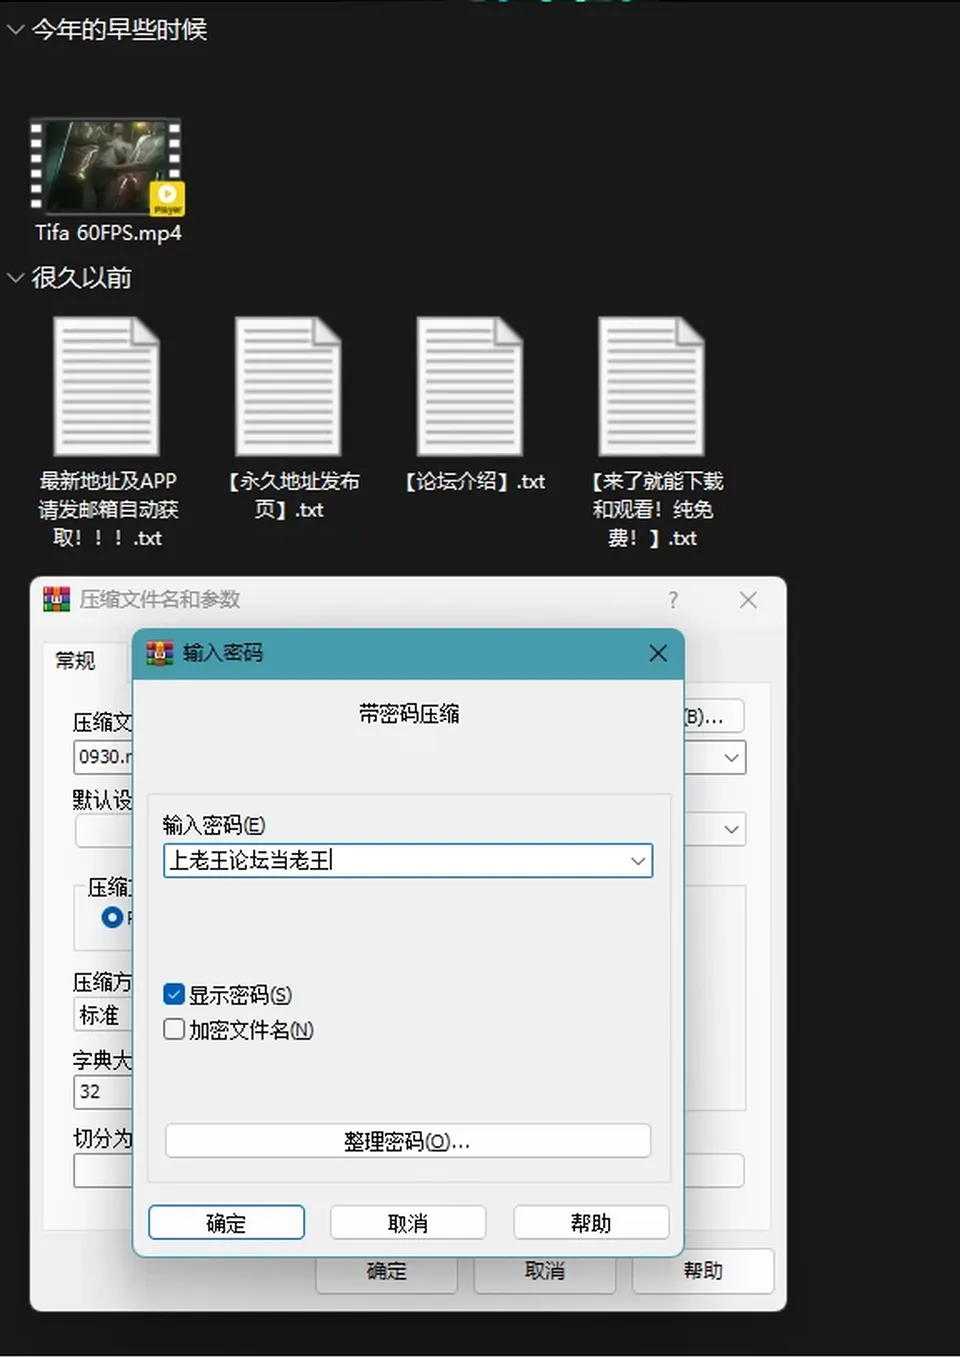The image size is (960, 1358).
Task: Click the help question mark in 压缩文件名和参数 window
Action: point(673,600)
